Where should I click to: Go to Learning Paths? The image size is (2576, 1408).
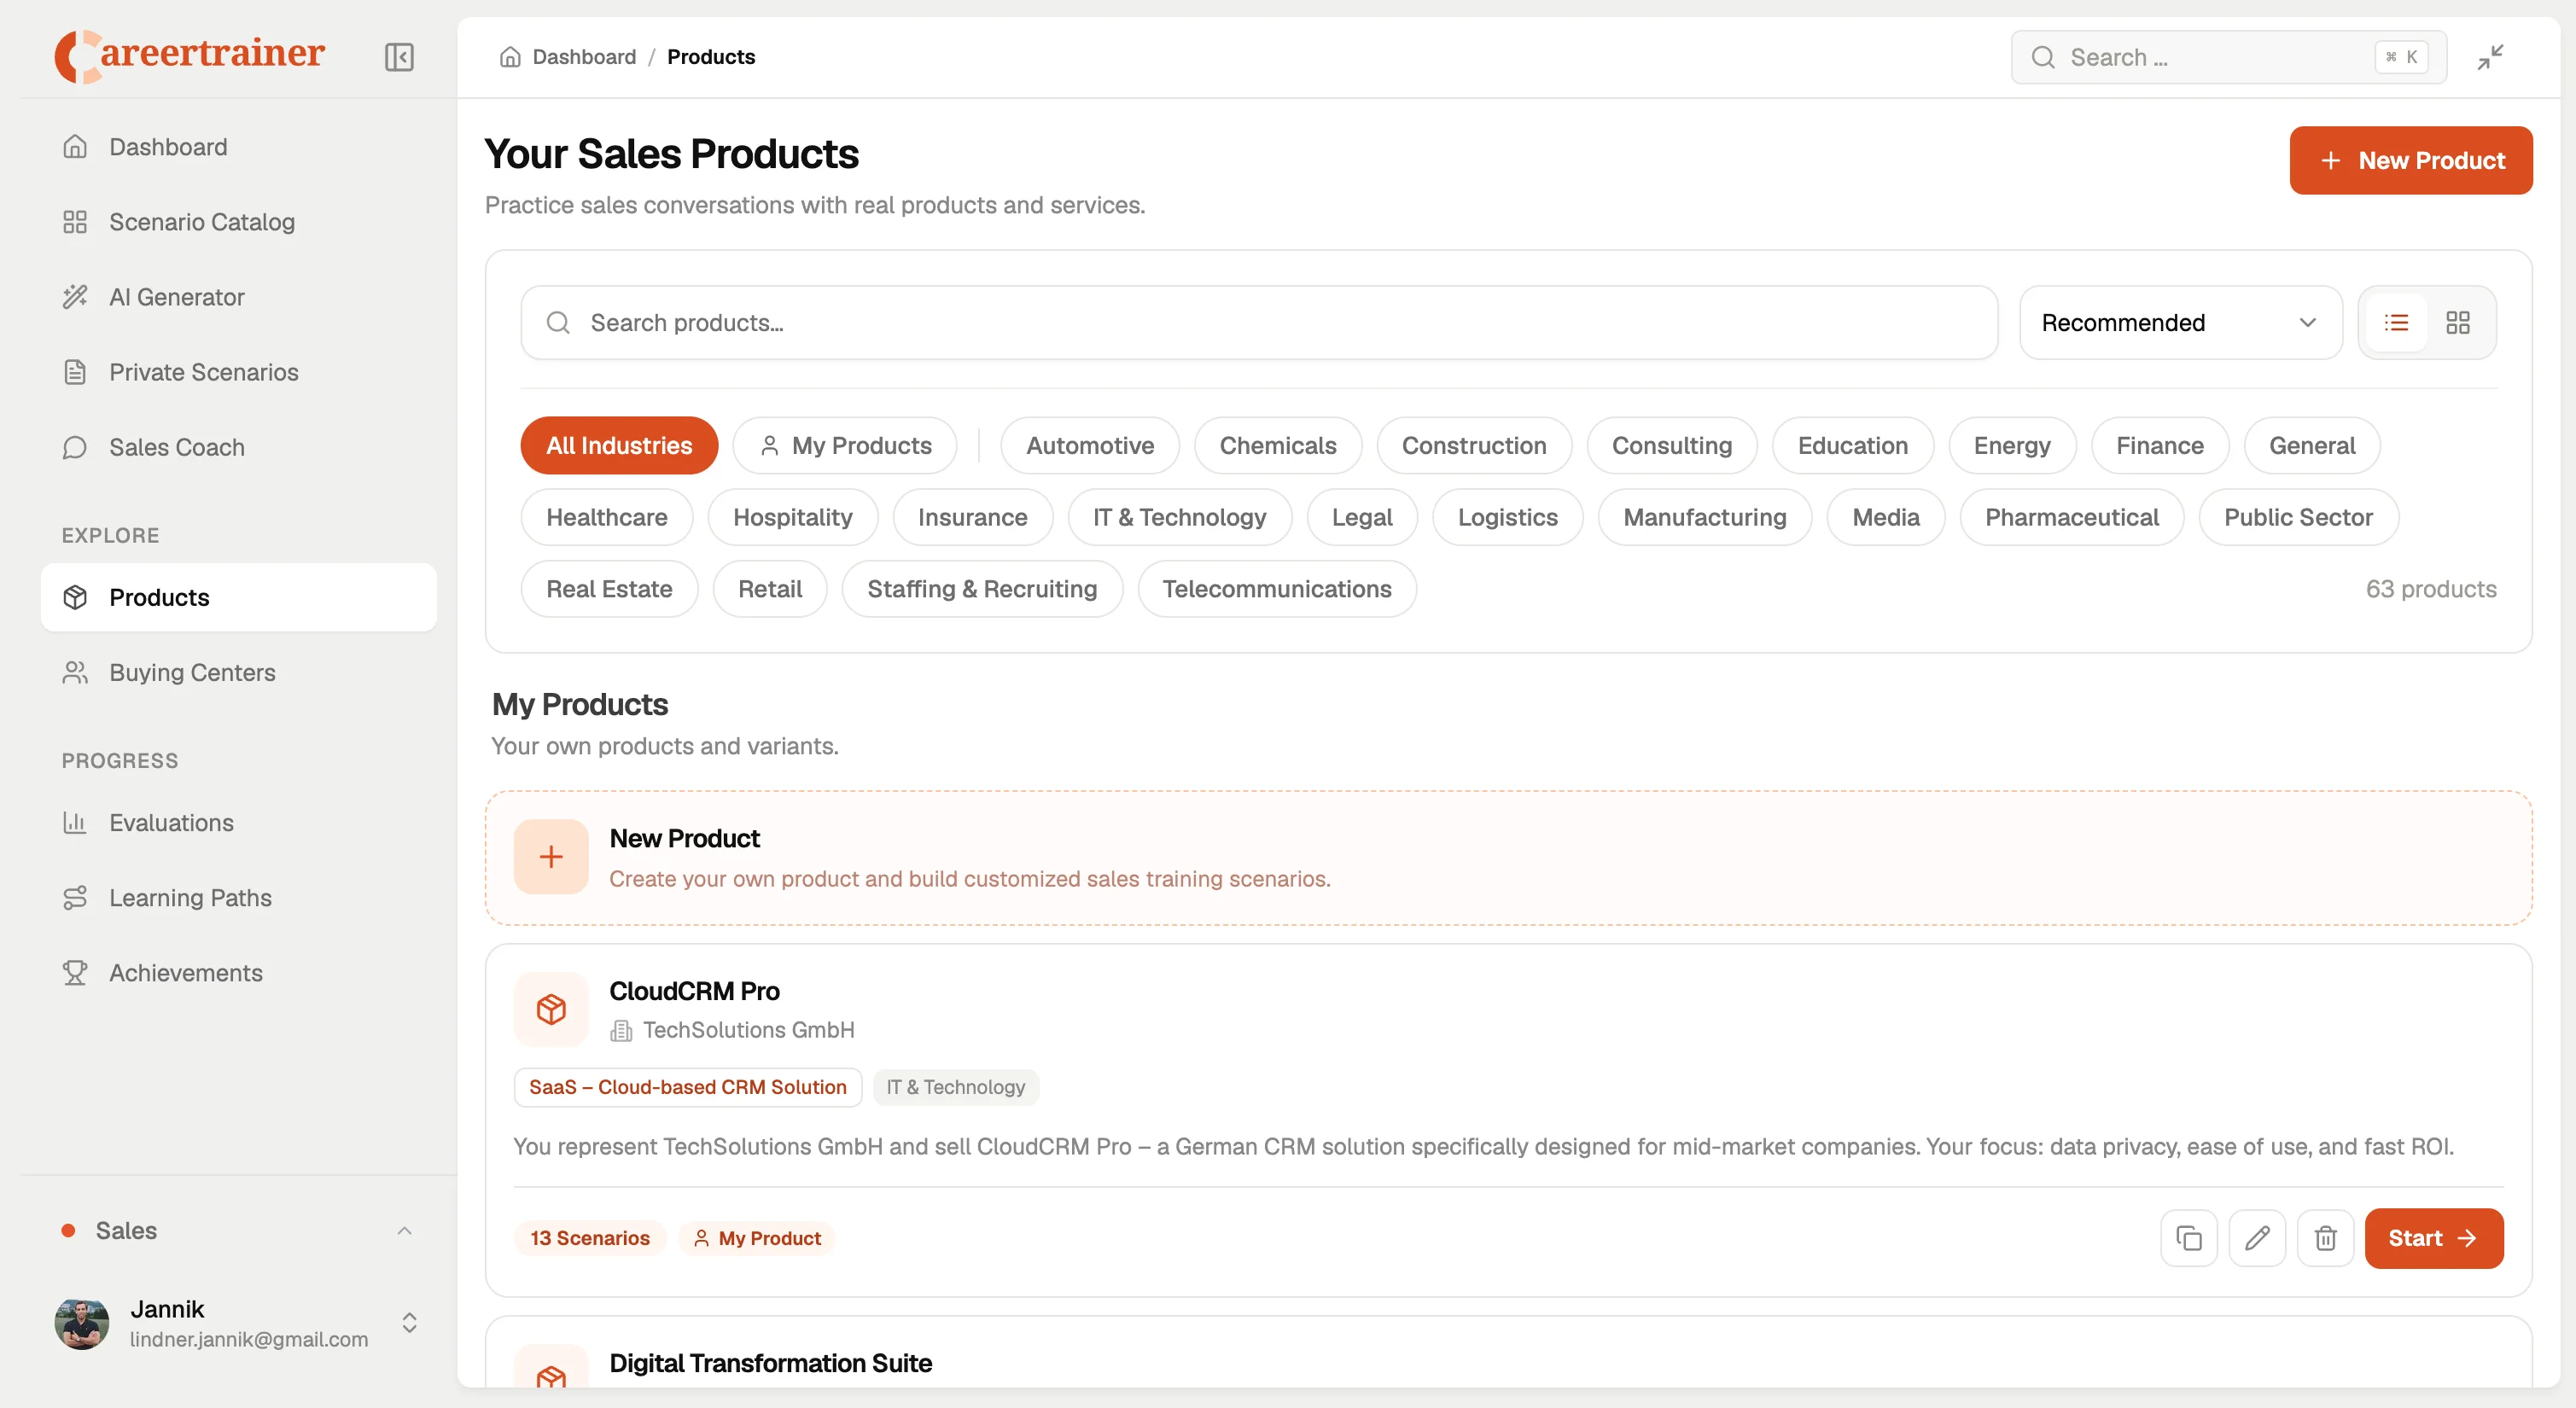tap(238, 897)
